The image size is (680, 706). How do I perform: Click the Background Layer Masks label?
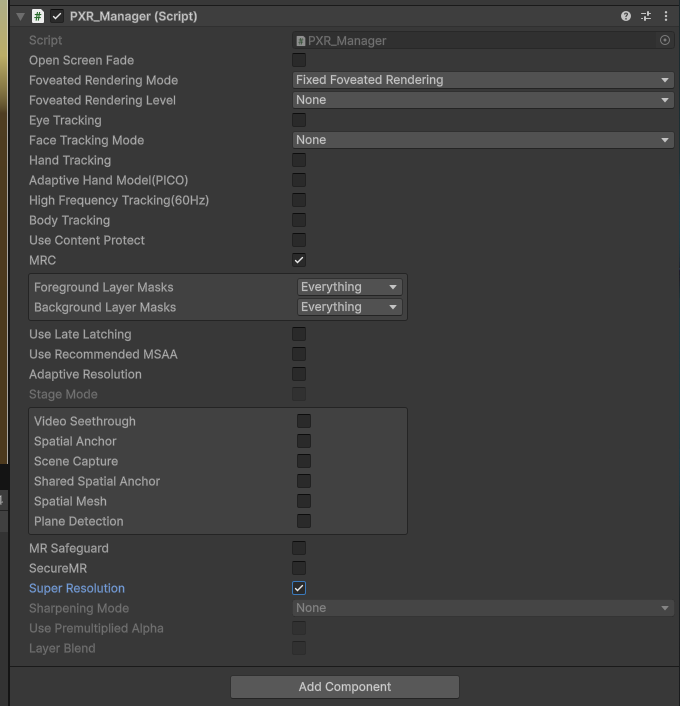tap(105, 307)
